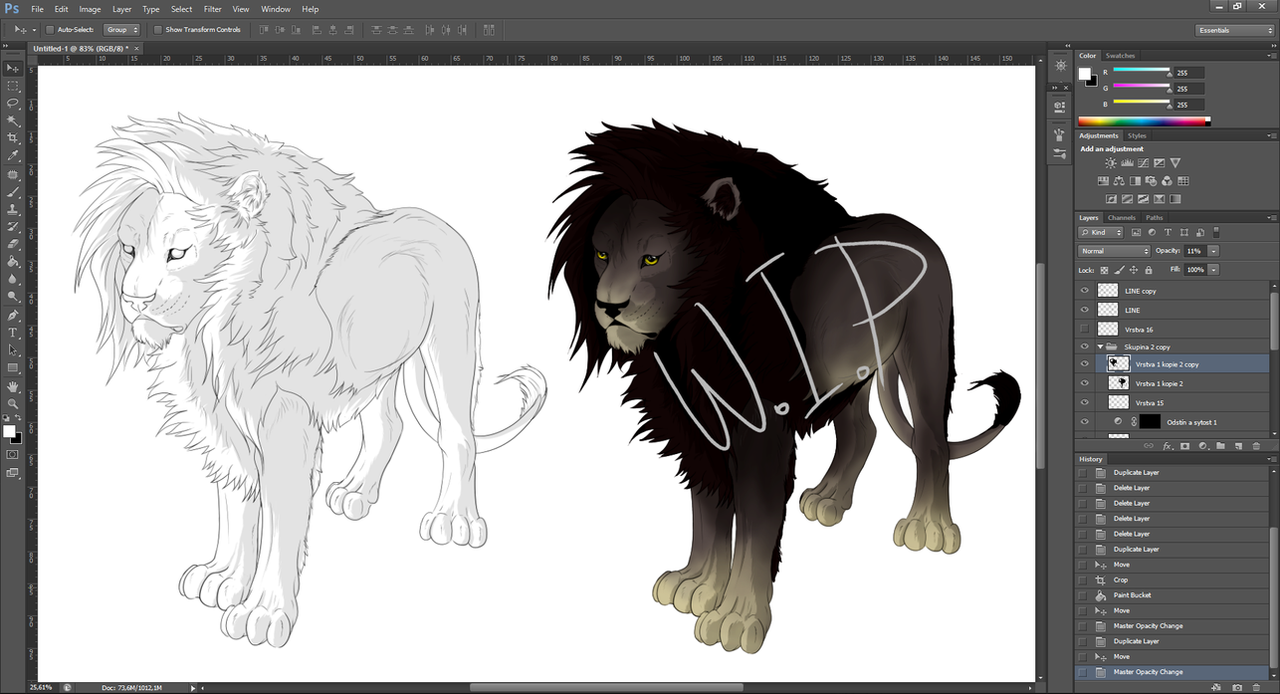The width and height of the screenshot is (1280, 694).
Task: Open the Window menu
Action: pos(276,9)
